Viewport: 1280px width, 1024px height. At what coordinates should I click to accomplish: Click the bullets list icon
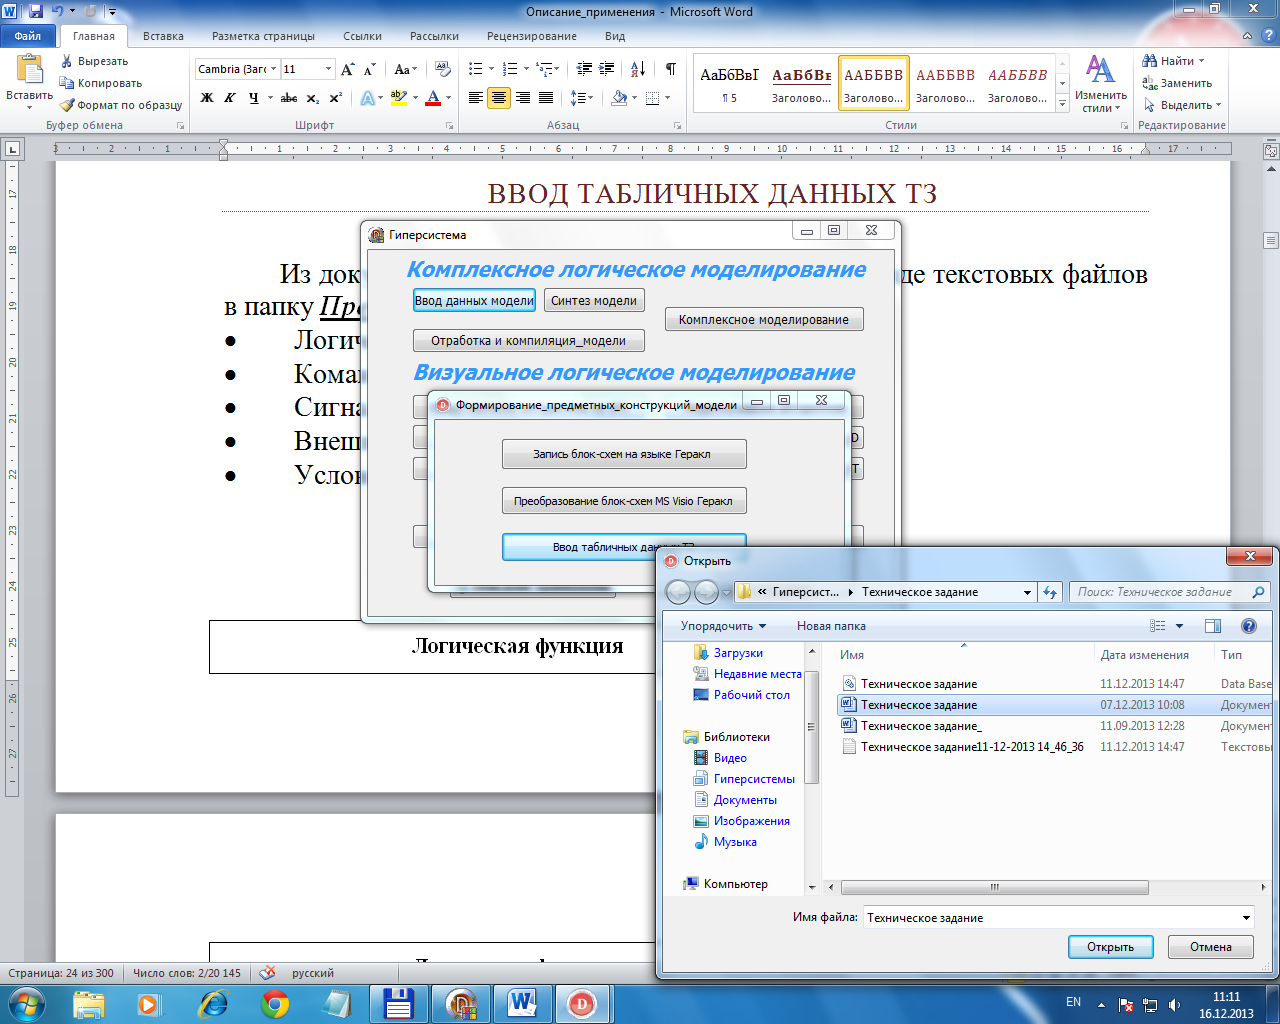click(476, 69)
